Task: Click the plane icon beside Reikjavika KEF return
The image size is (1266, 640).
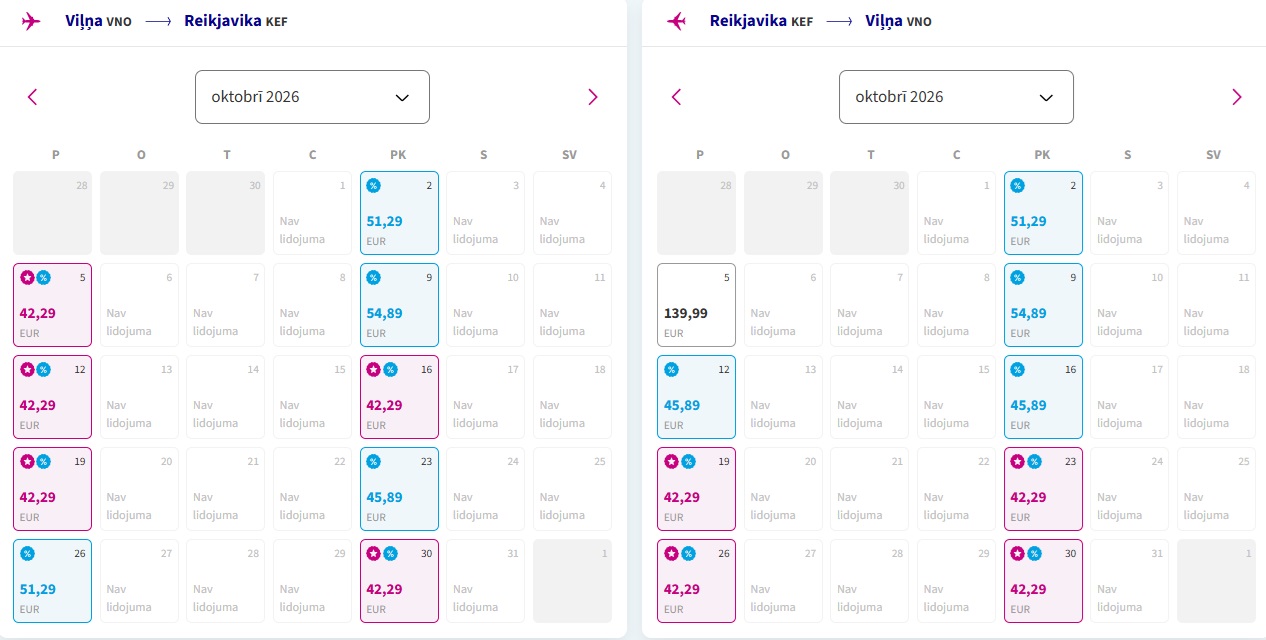Action: coord(677,21)
